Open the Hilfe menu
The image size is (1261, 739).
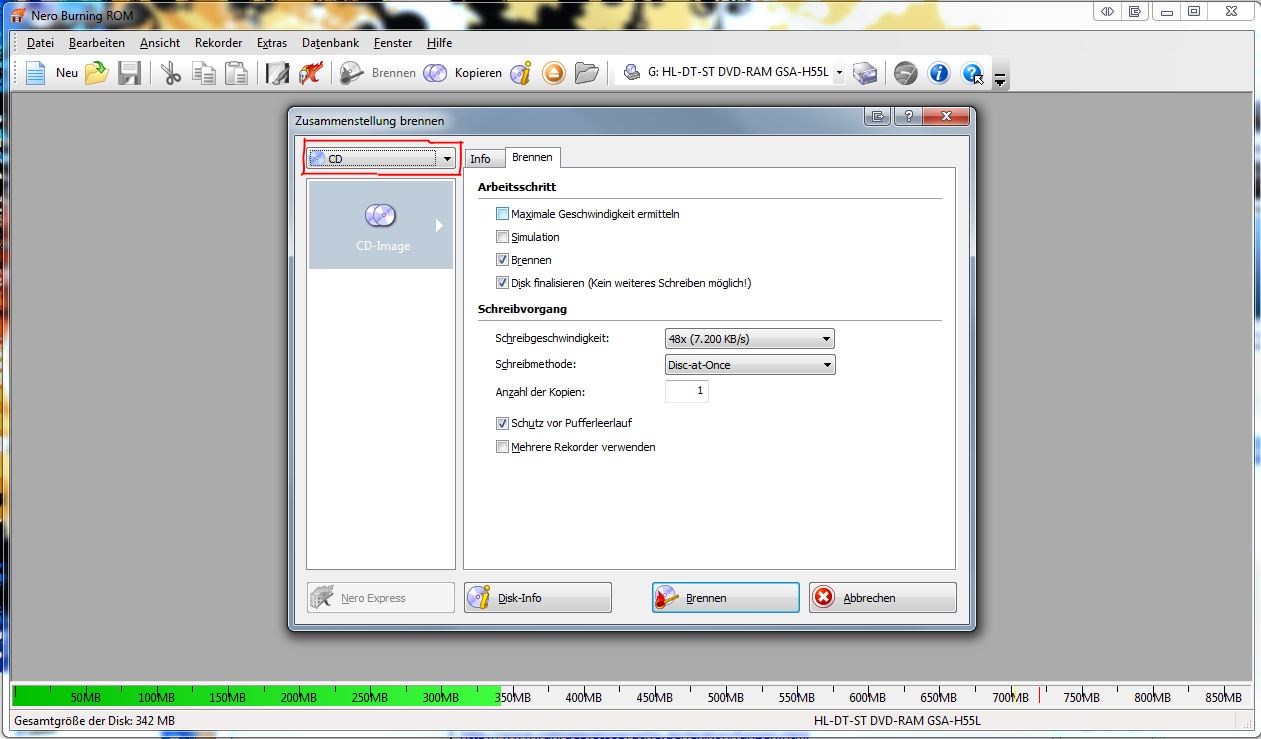439,43
